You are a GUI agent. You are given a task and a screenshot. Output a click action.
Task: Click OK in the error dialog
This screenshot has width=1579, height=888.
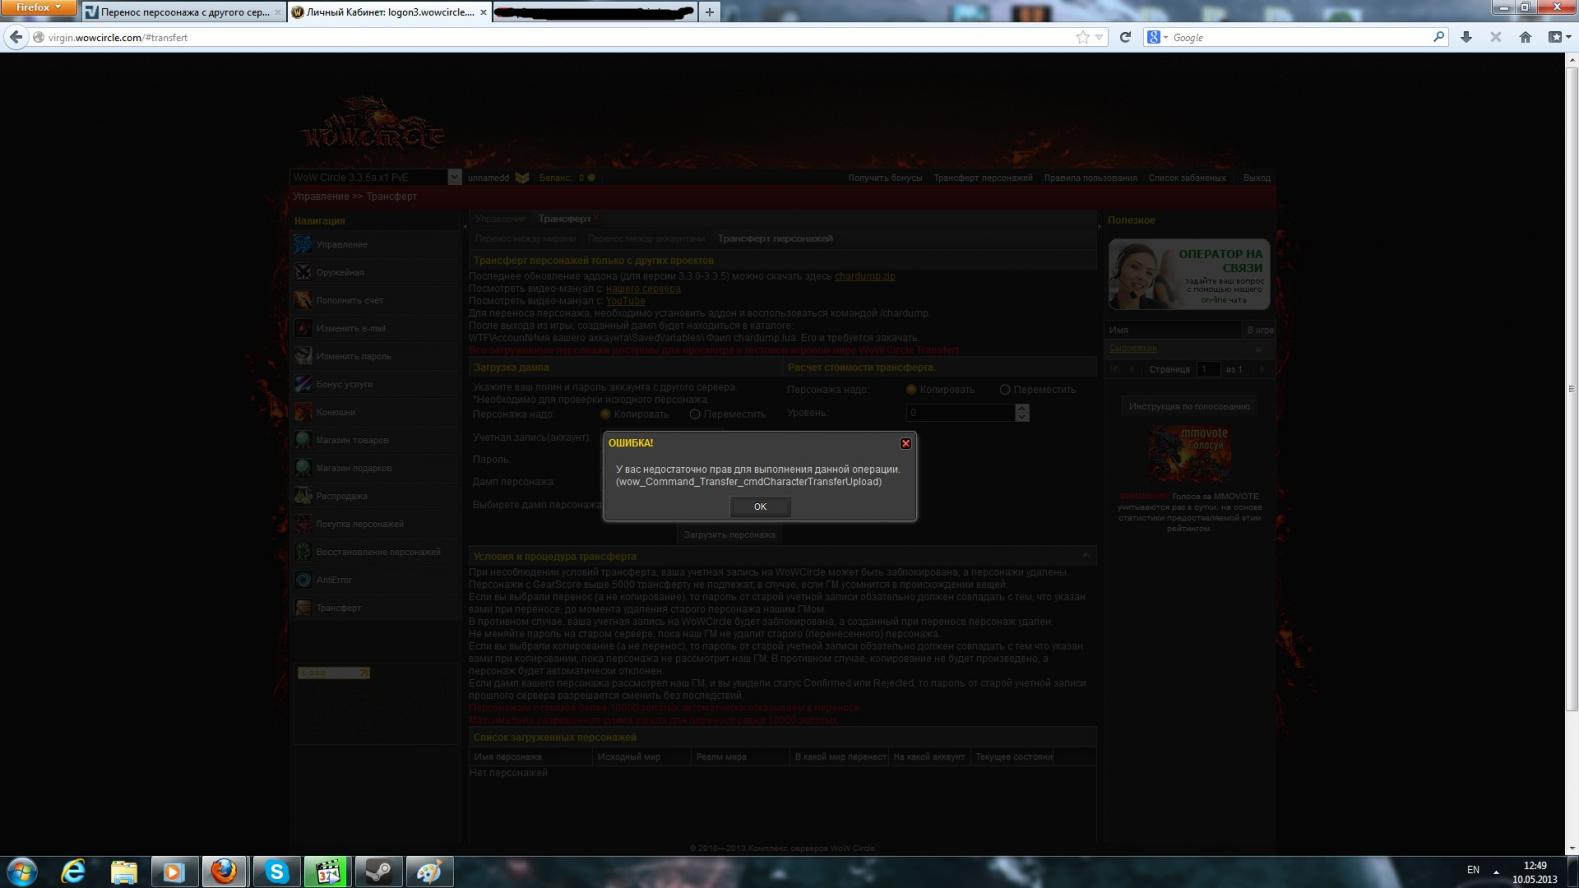[759, 507]
